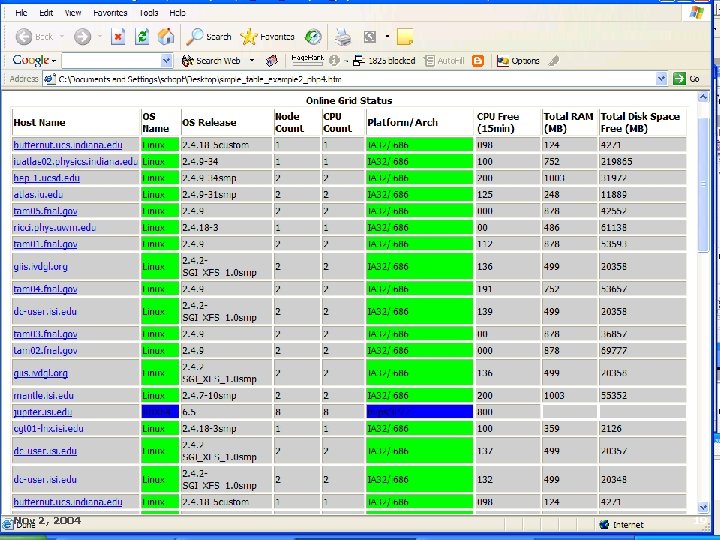Click the AutoFill button
The image size is (720, 540).
(x=444, y=61)
